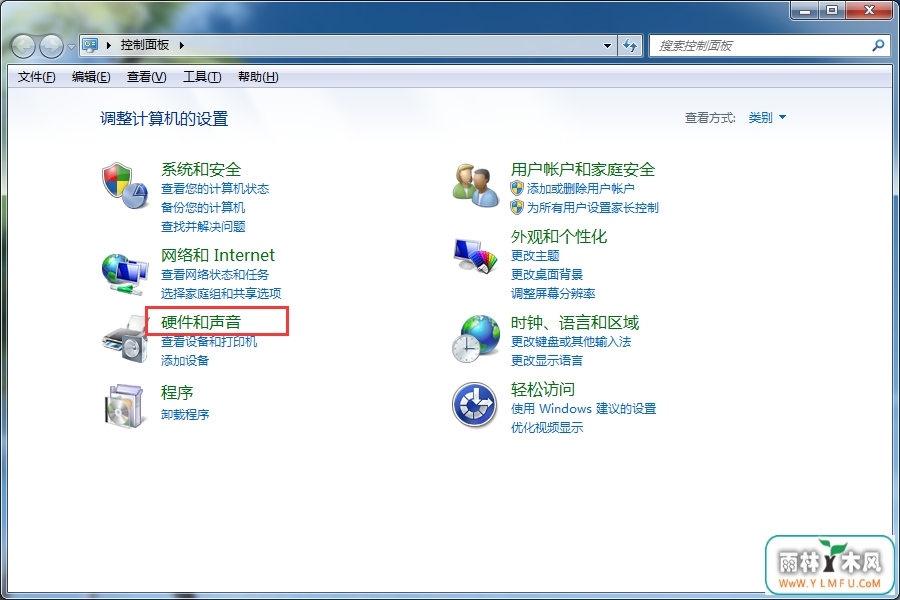Open the 文件(F) menu

(37, 77)
